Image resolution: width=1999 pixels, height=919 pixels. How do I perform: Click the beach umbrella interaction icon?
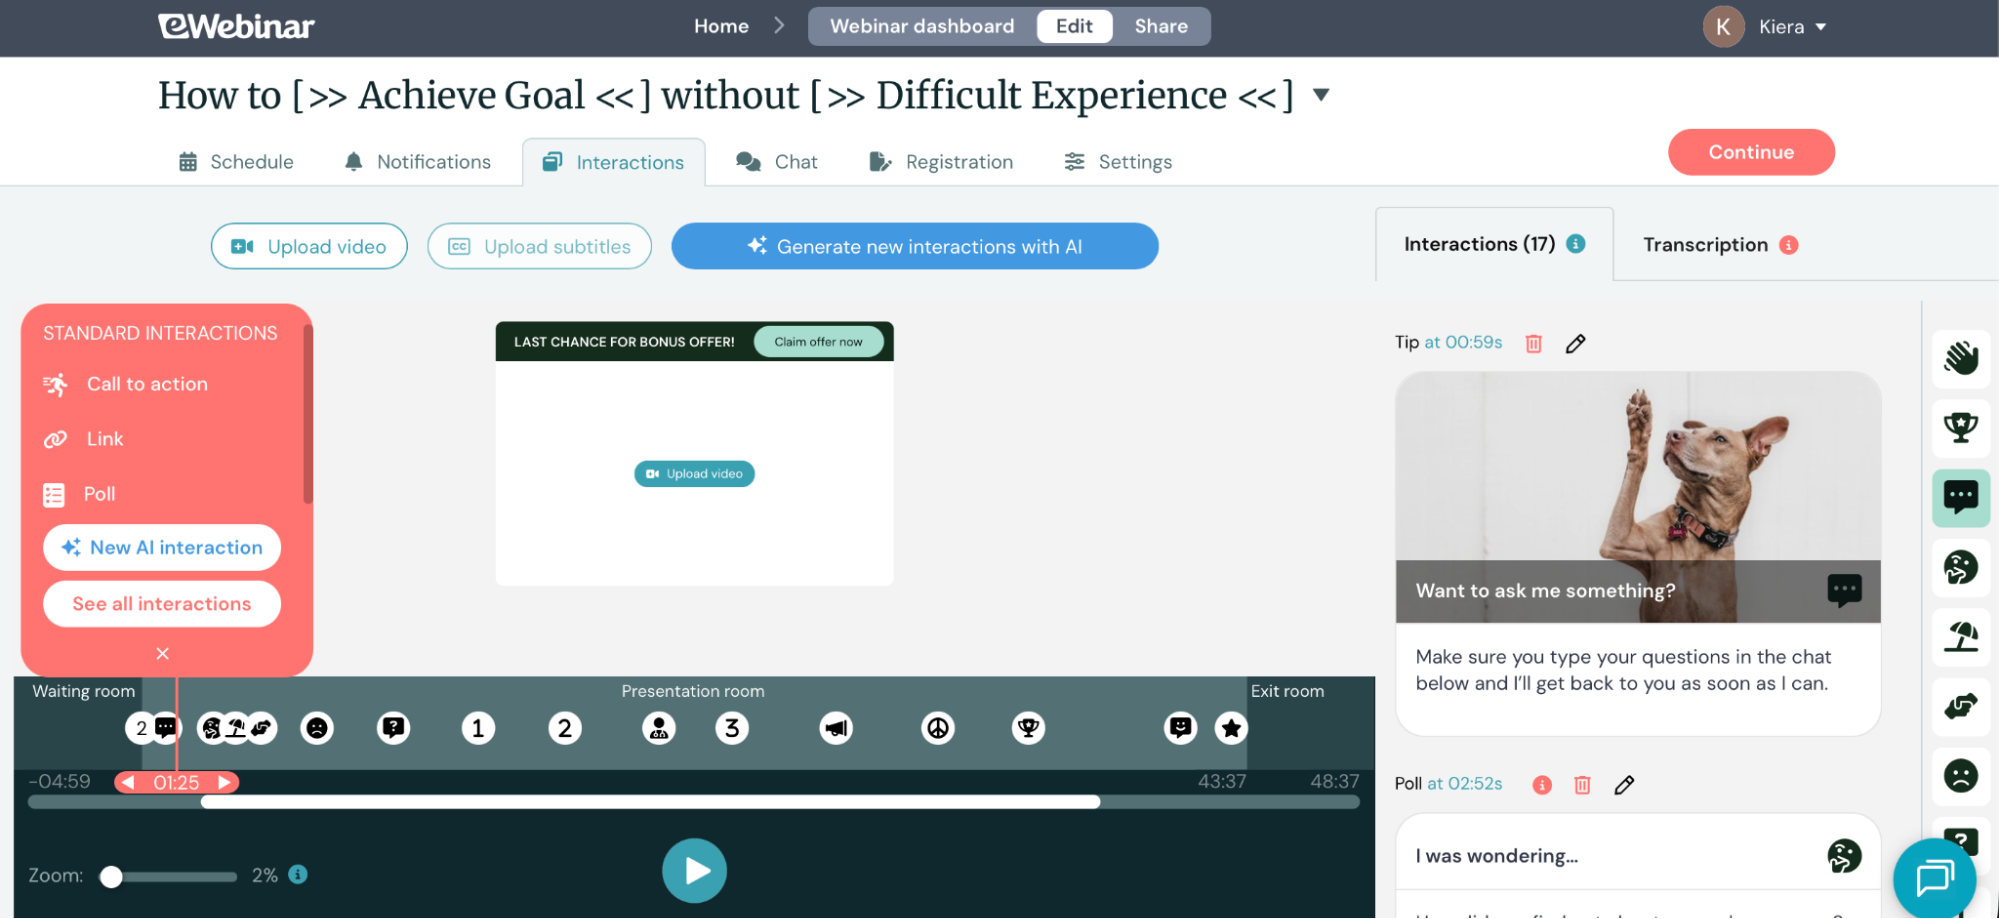click(x=1960, y=637)
